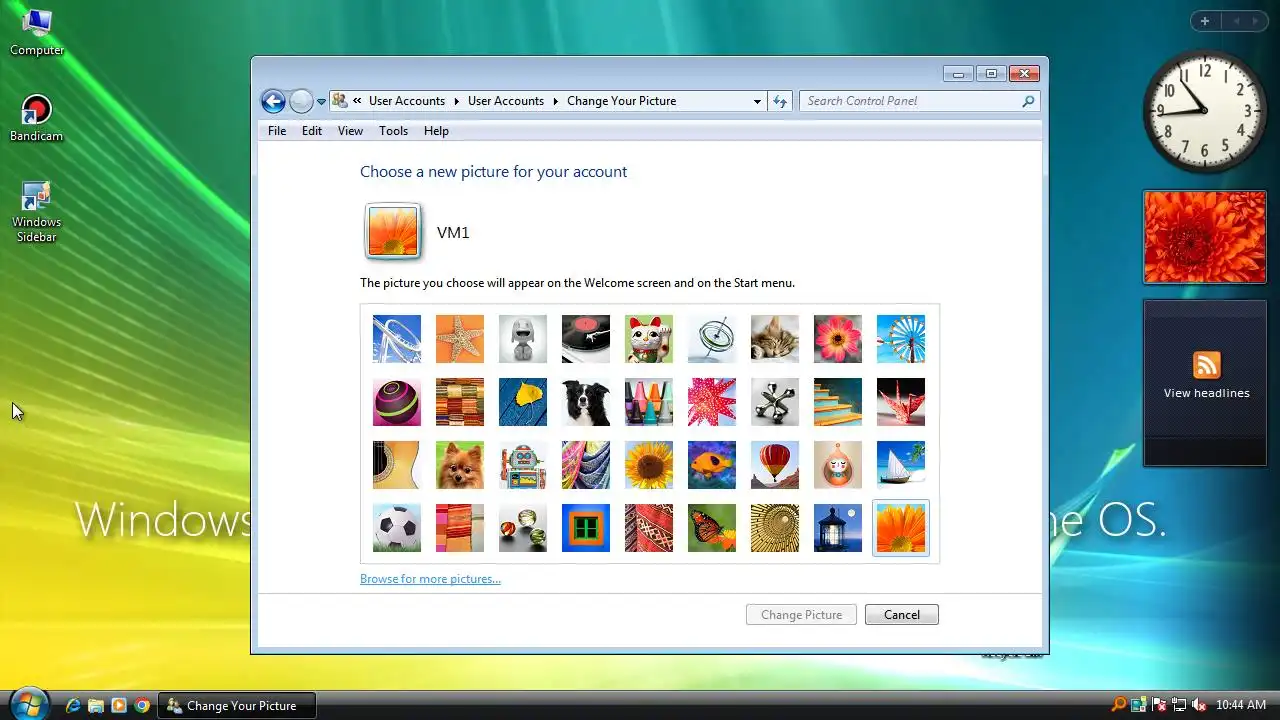
Task: Select the orange daisy picture in the grid
Action: tap(901, 528)
